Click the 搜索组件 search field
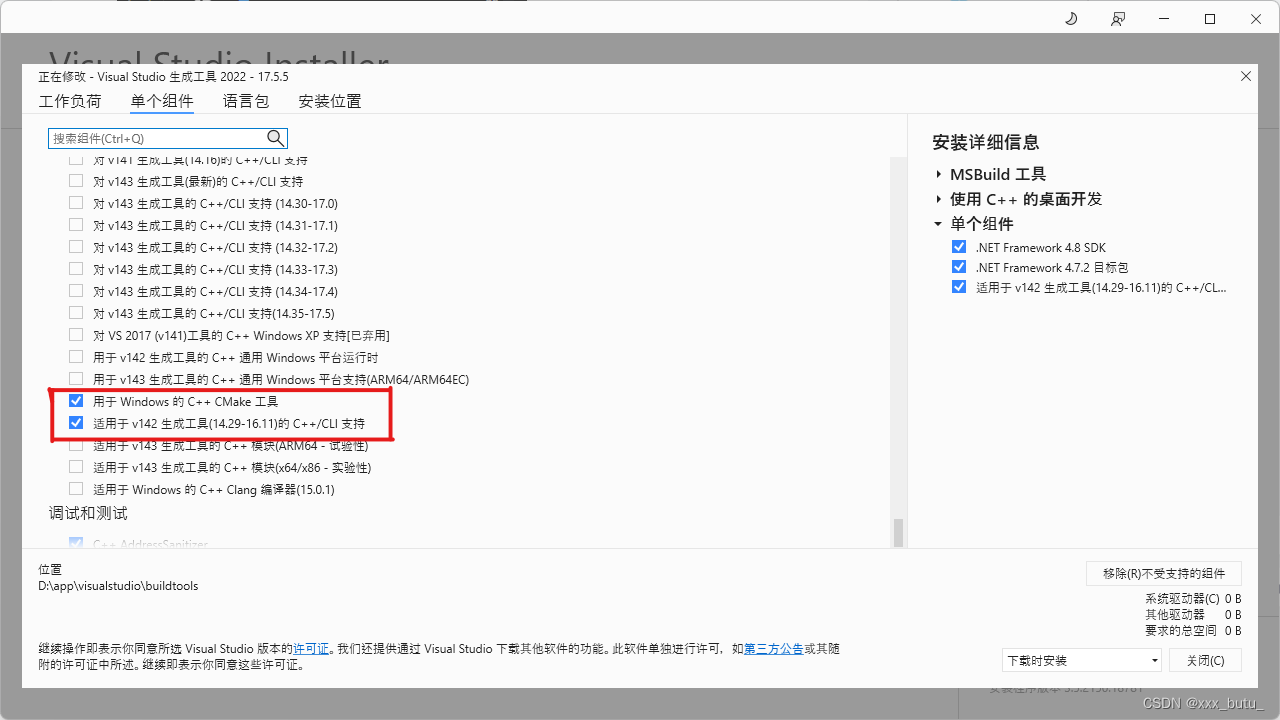This screenshot has height=720, width=1280. (x=150, y=138)
